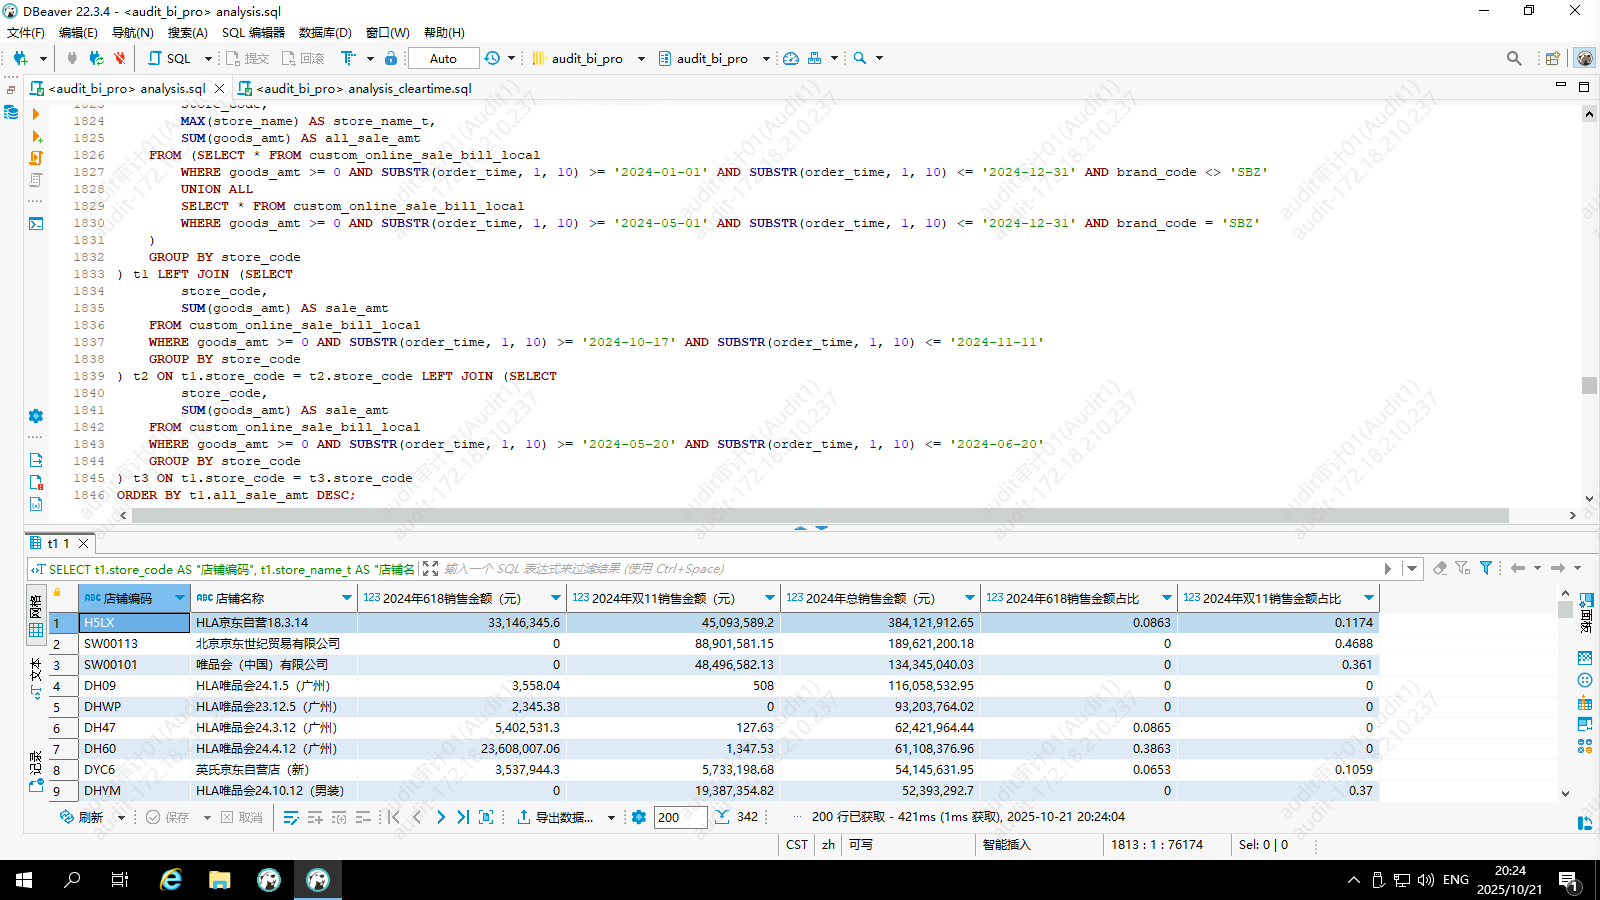Click the execute SQL statement arrow icon
Screen dimensions: 1600x900
[36, 114]
